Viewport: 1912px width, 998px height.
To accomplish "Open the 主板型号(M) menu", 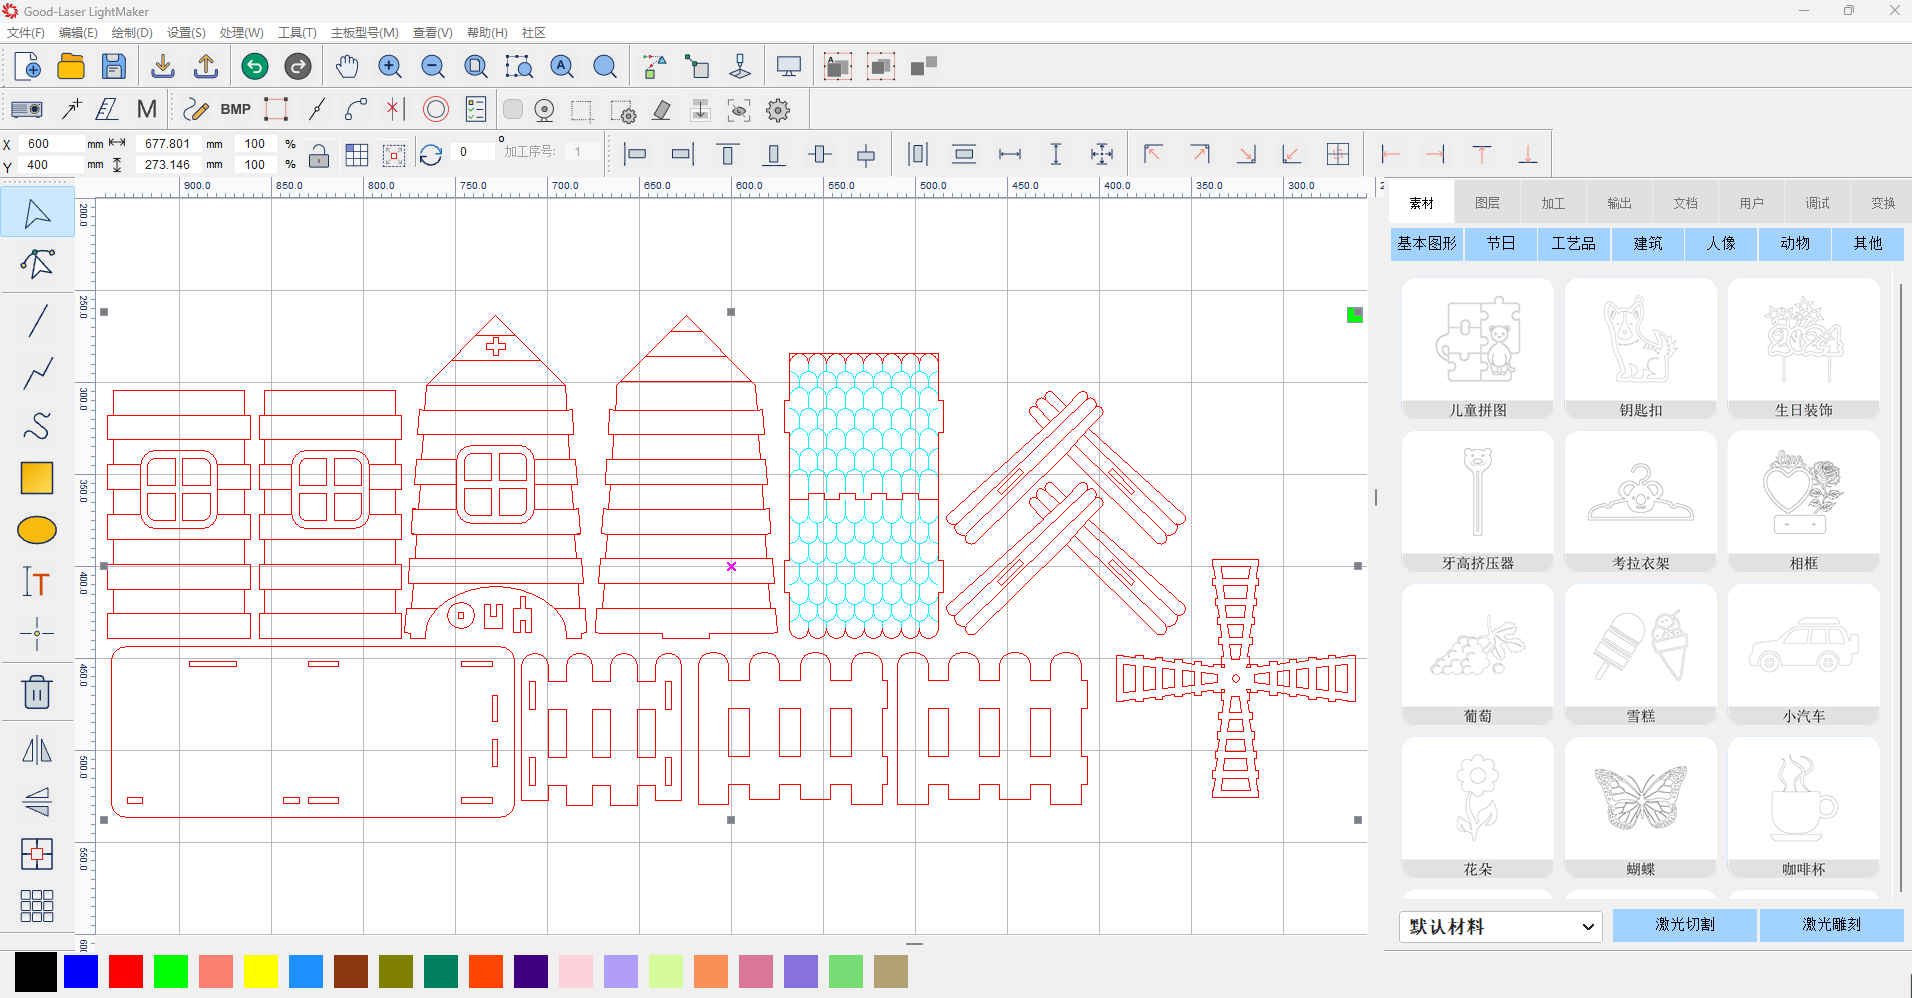I will coord(365,33).
